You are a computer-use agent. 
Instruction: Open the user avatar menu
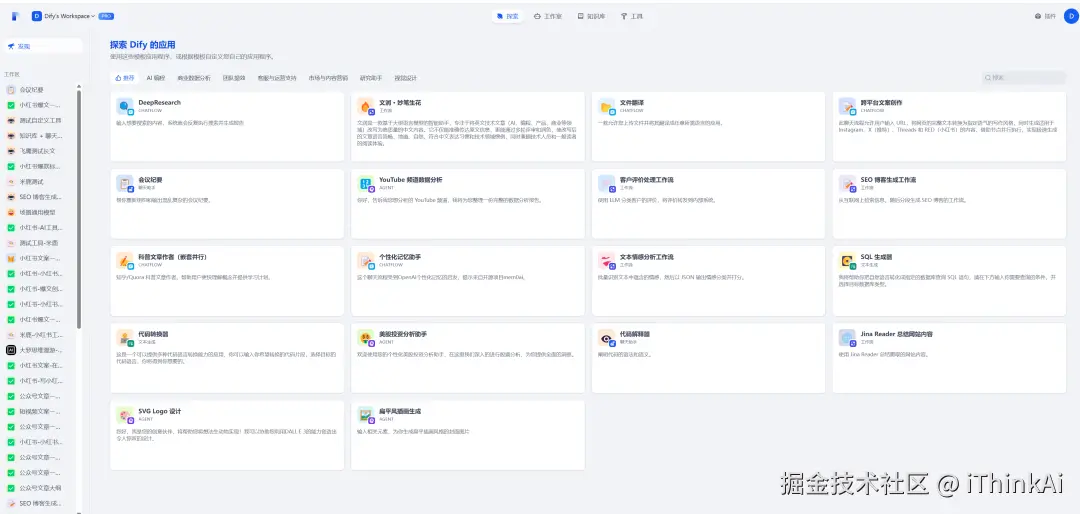click(x=1070, y=16)
